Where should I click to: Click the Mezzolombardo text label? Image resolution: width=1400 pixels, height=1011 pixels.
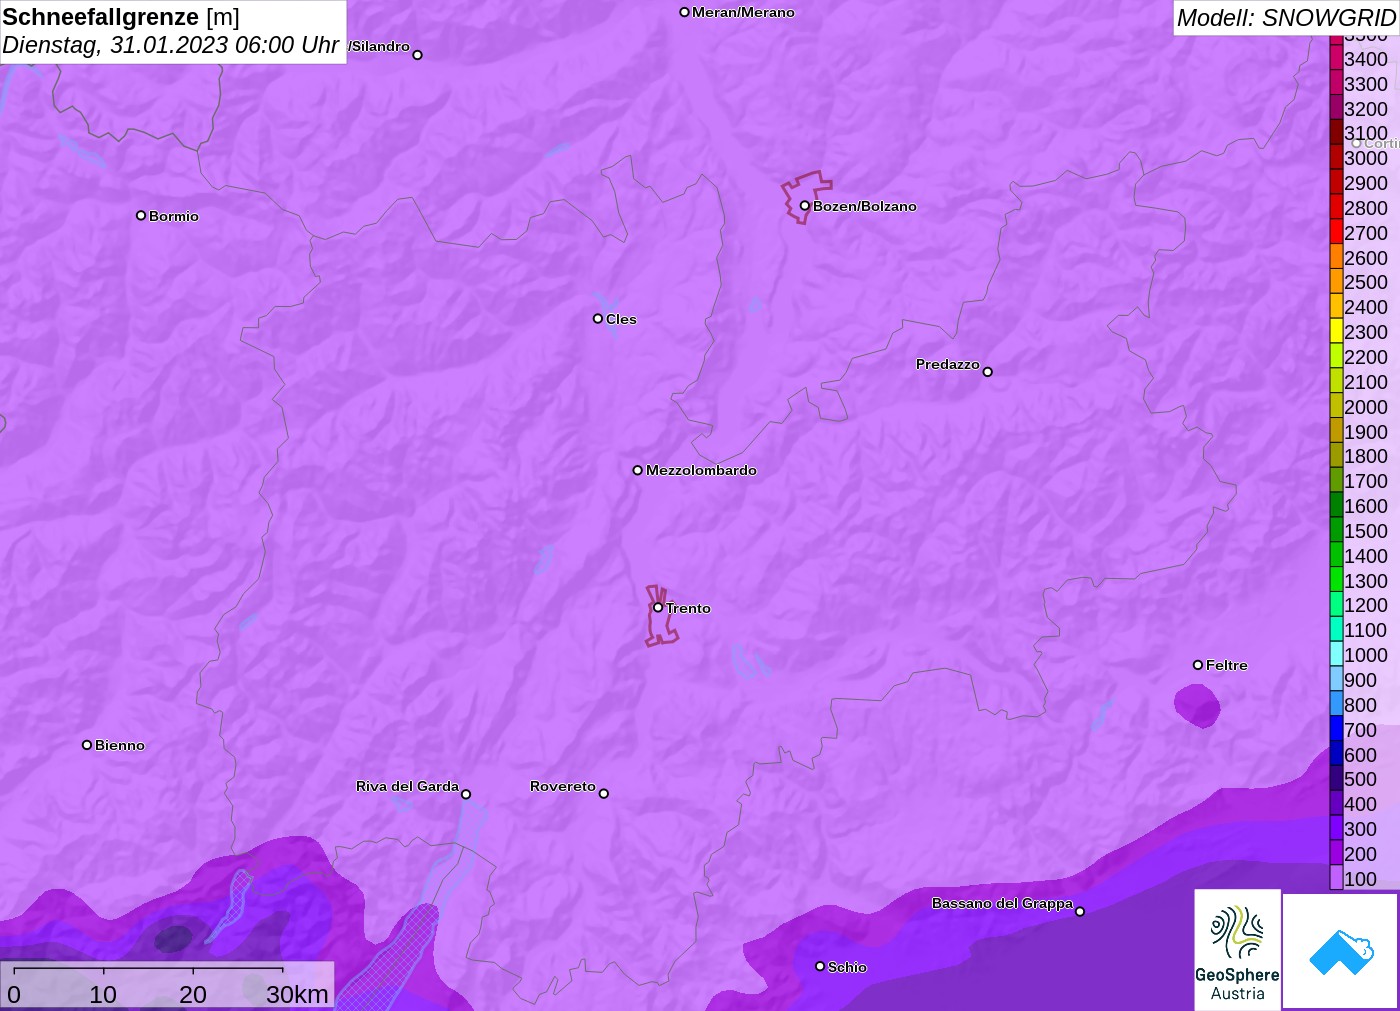point(701,470)
